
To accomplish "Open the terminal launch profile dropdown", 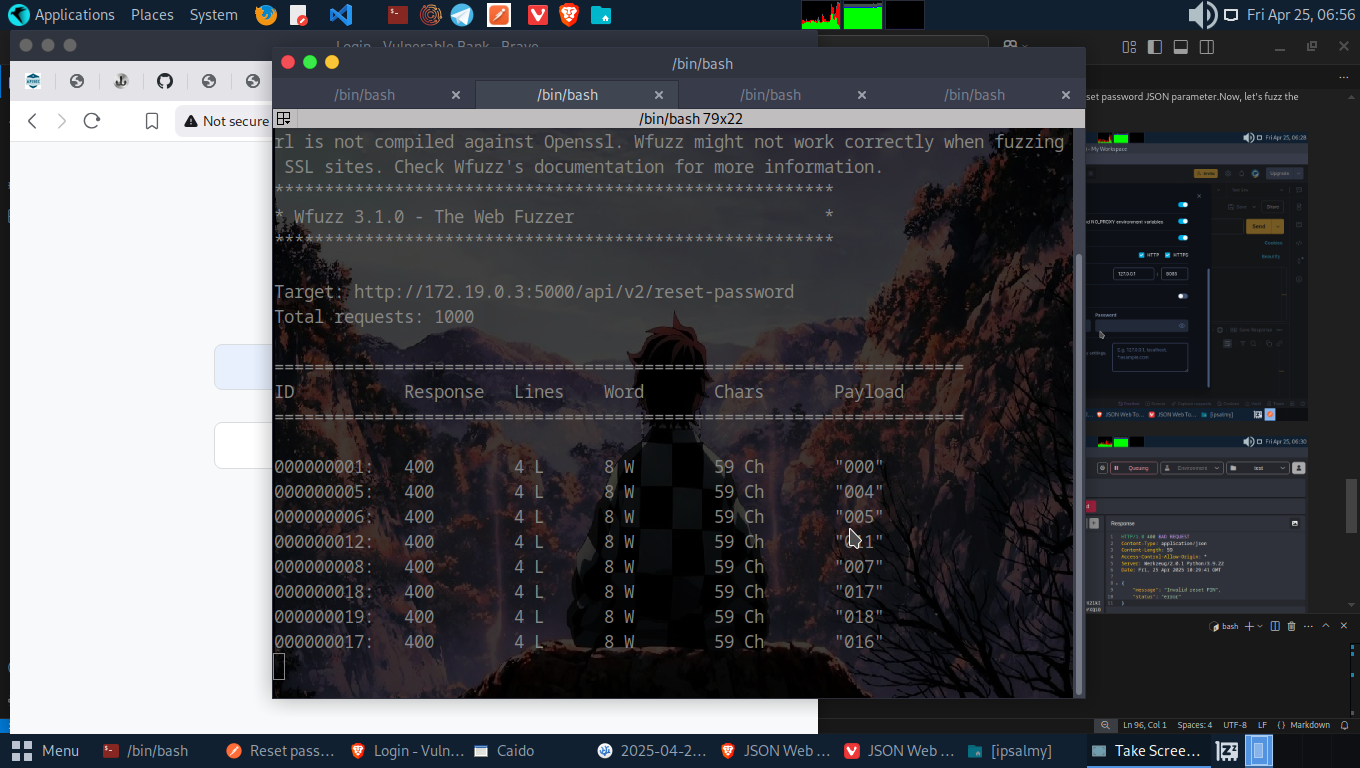I will (1261, 626).
